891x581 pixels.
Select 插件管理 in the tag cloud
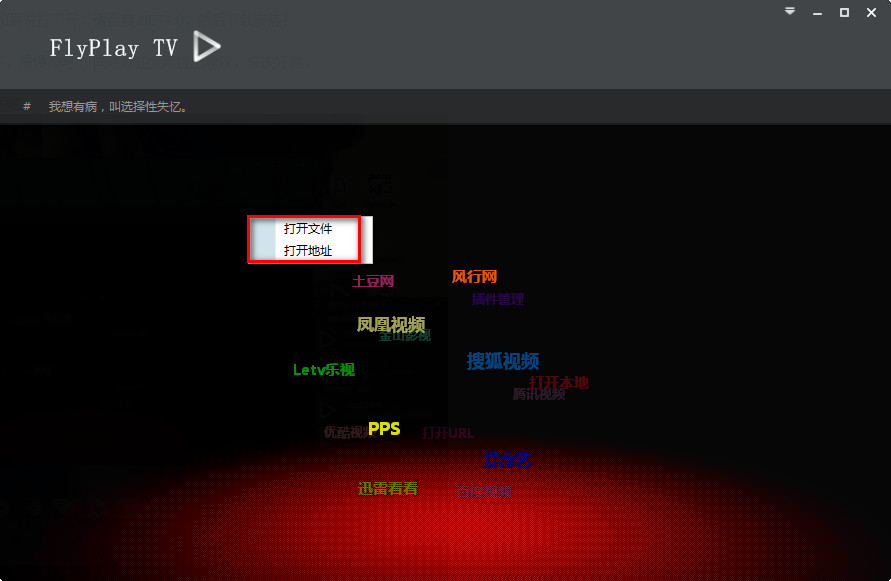pyautogui.click(x=498, y=299)
